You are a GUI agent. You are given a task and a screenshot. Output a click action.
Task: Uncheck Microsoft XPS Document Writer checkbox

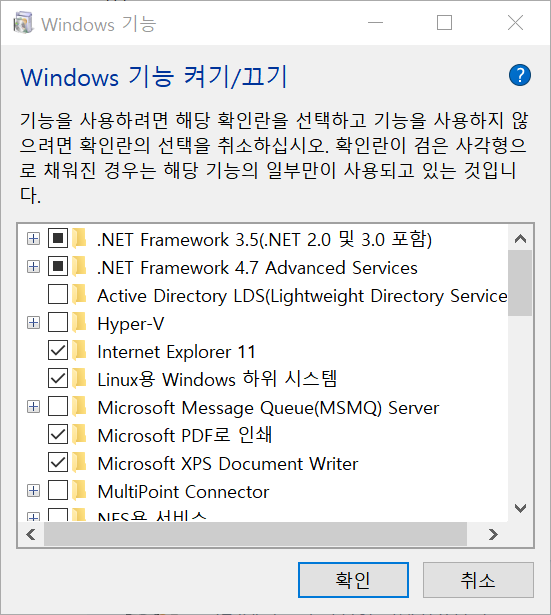click(x=58, y=462)
